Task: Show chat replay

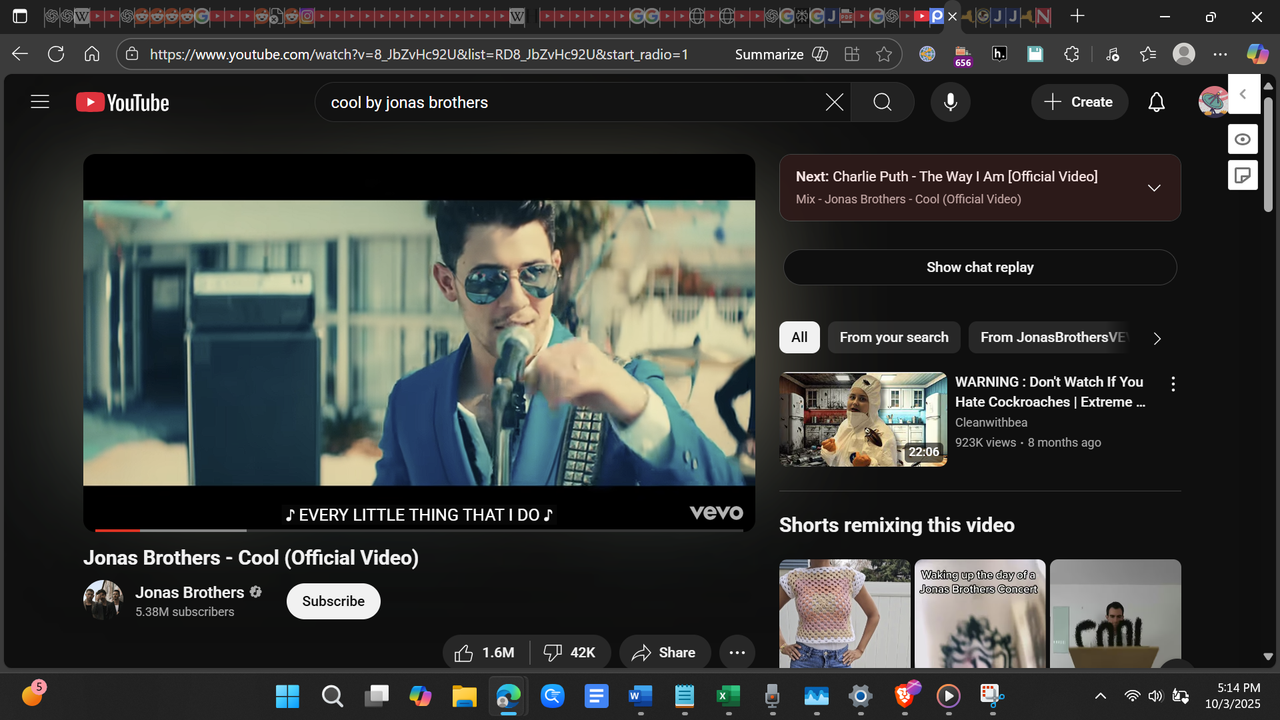Action: pos(980,267)
